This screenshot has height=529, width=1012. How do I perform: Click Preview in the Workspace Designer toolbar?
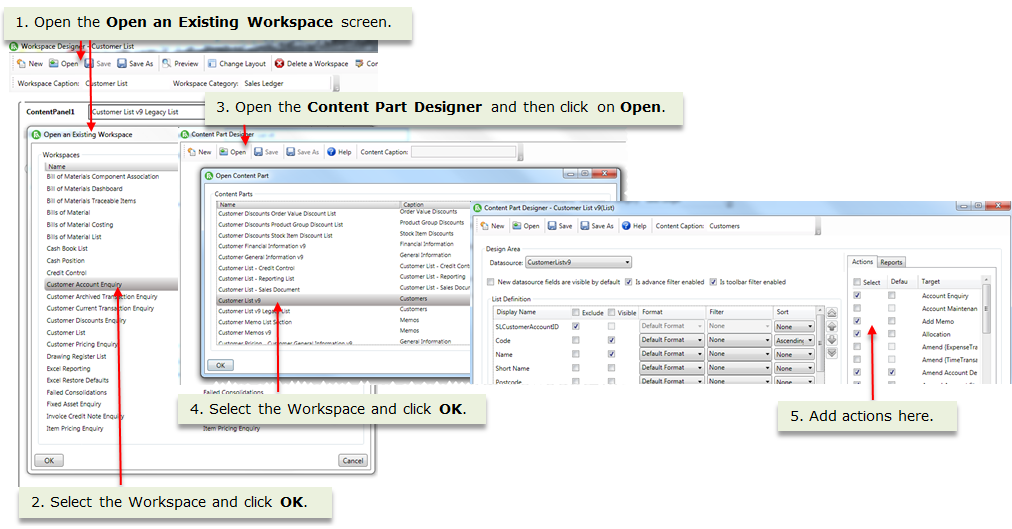pos(180,64)
